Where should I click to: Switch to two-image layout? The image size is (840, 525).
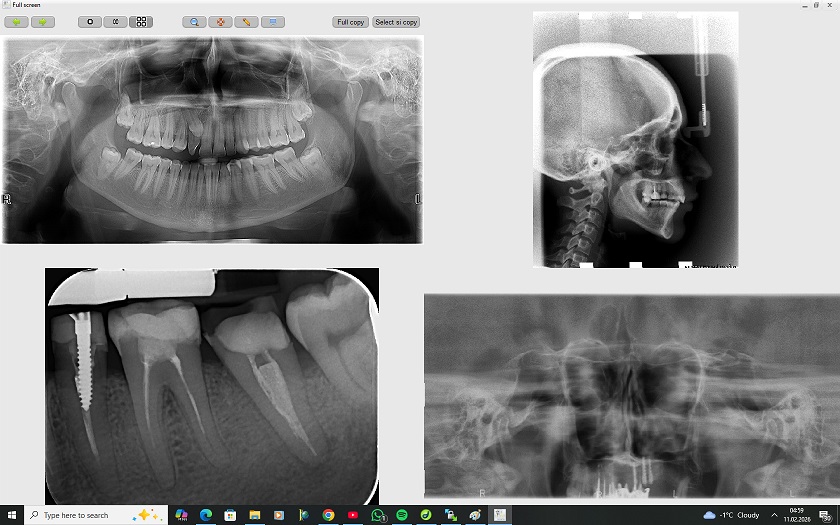[x=115, y=22]
